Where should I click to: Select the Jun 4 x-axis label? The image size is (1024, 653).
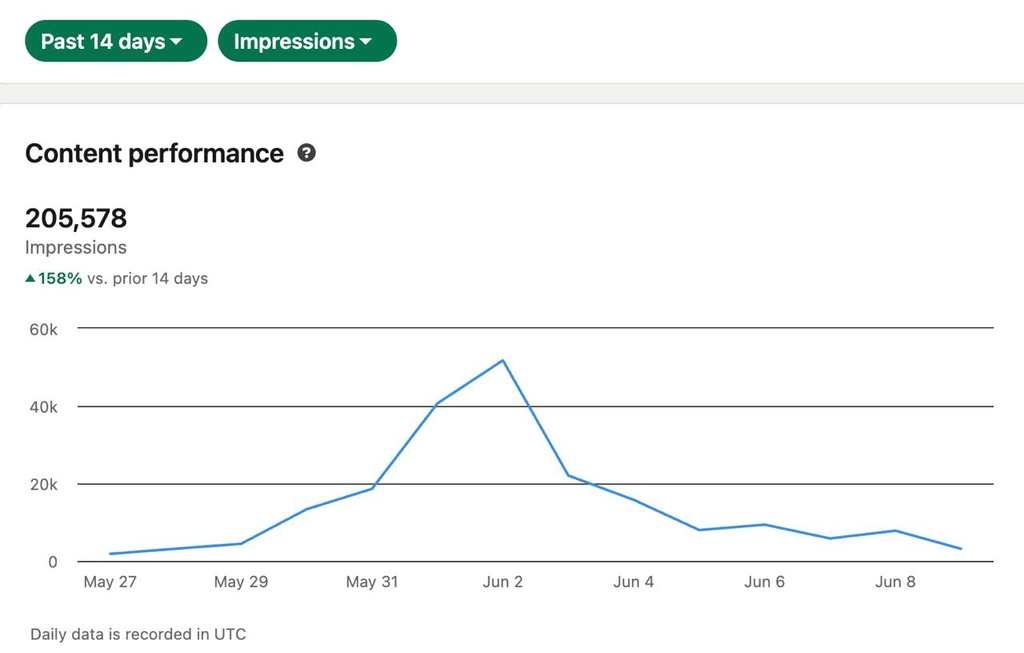click(633, 582)
